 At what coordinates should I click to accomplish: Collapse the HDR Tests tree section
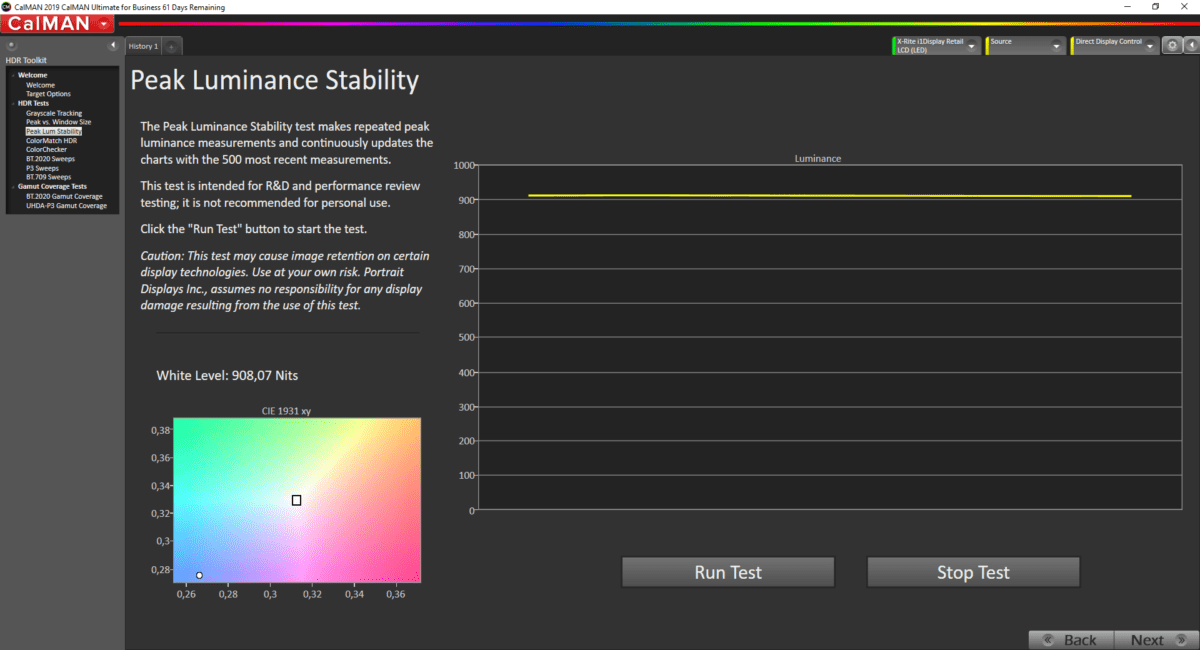click(x=13, y=103)
